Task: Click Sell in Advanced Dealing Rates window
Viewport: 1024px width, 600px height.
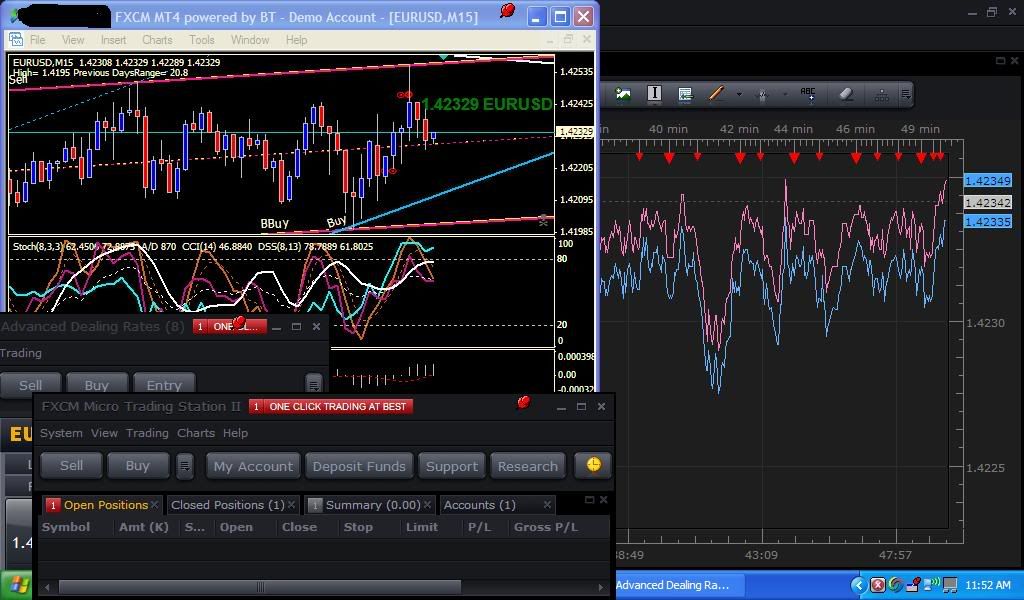Action: click(x=31, y=385)
